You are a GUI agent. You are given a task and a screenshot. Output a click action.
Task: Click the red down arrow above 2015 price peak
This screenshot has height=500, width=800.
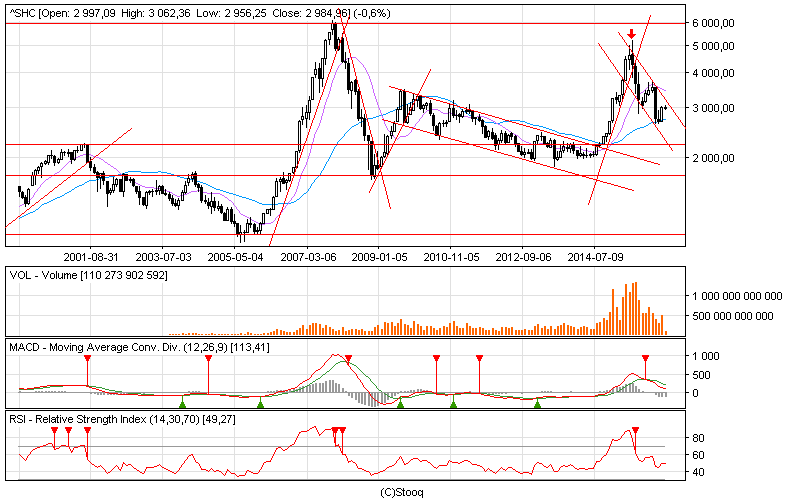pyautogui.click(x=632, y=34)
